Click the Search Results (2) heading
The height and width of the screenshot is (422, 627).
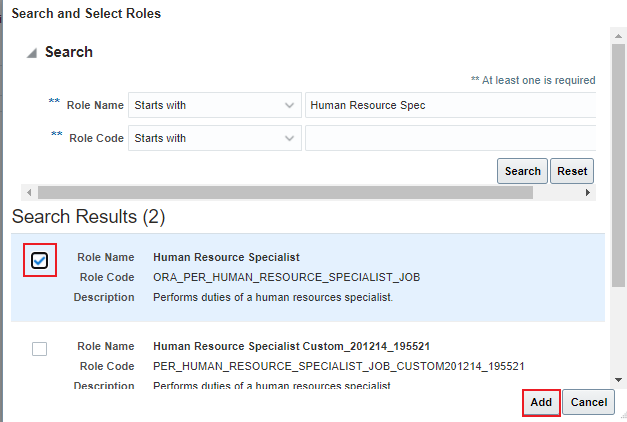pyautogui.click(x=88, y=217)
